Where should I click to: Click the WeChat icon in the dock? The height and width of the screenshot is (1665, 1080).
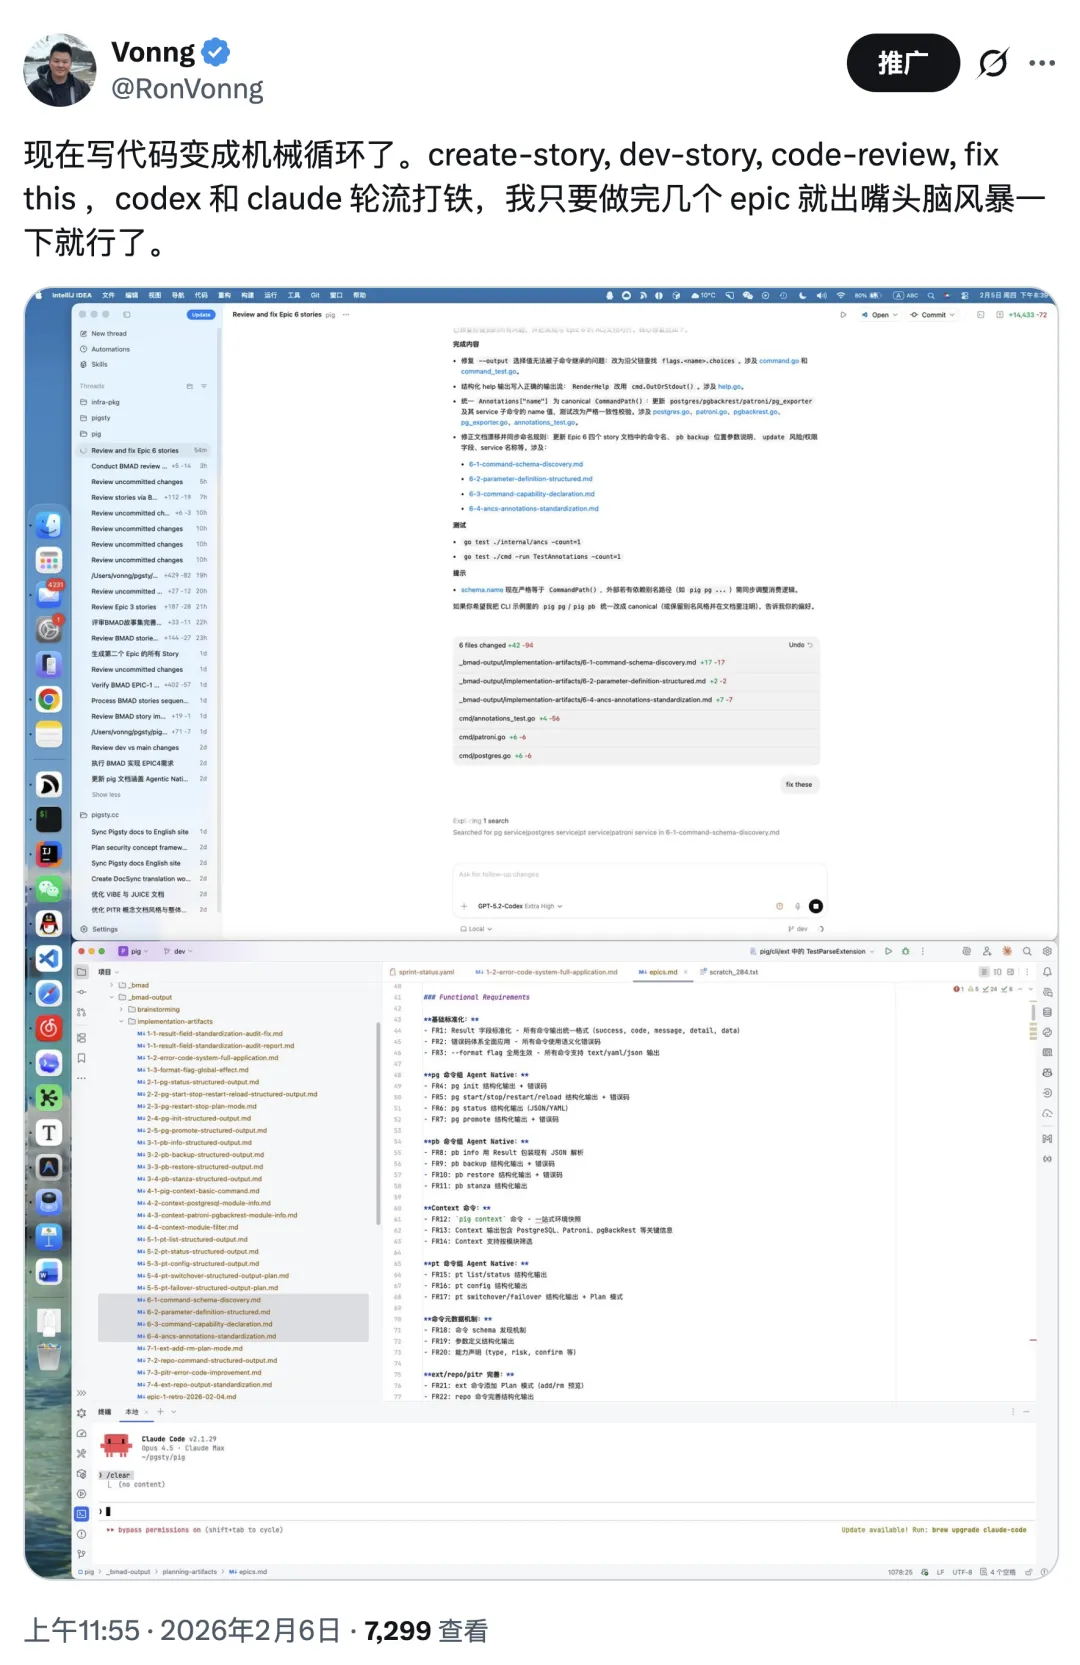click(x=49, y=888)
